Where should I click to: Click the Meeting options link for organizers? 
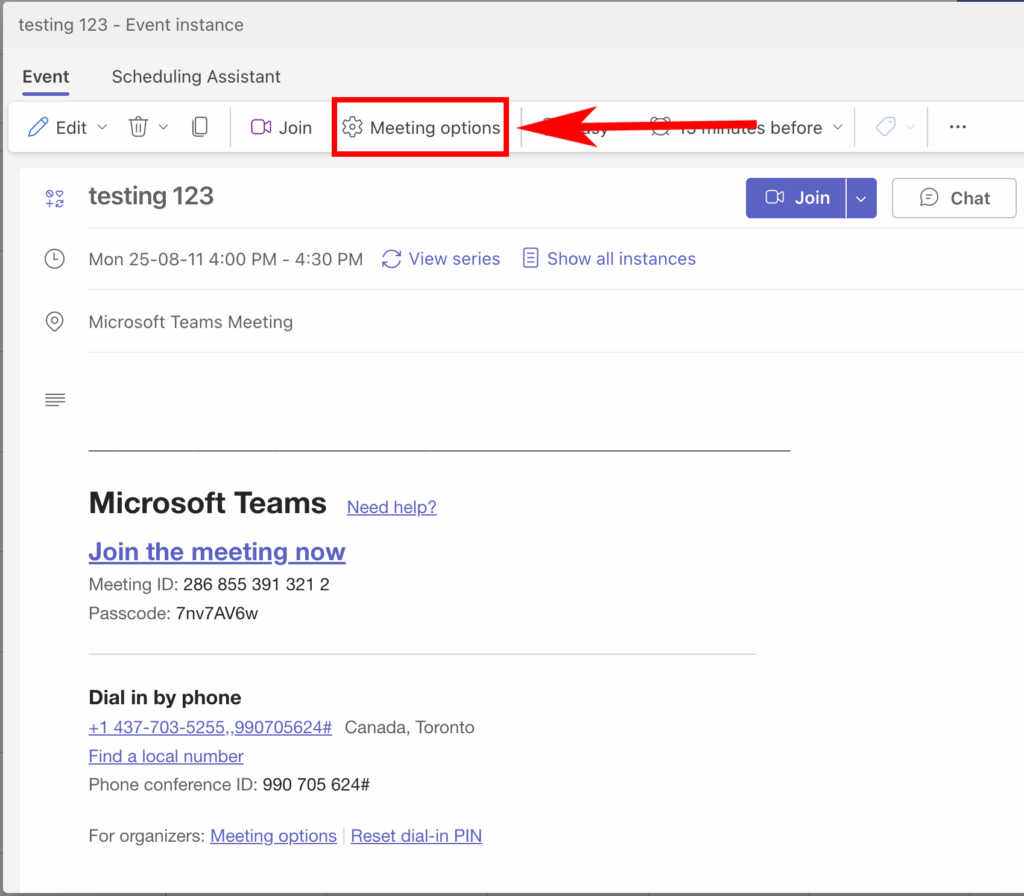(274, 836)
